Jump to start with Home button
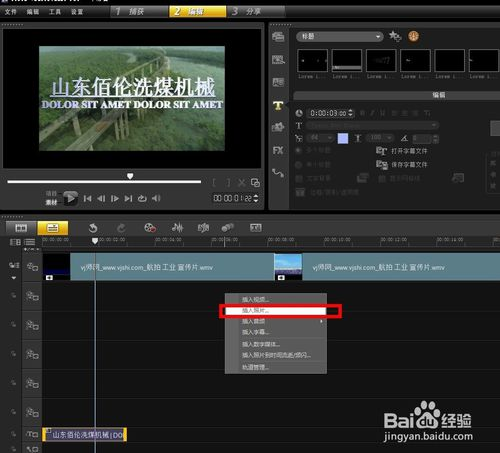 click(x=88, y=199)
